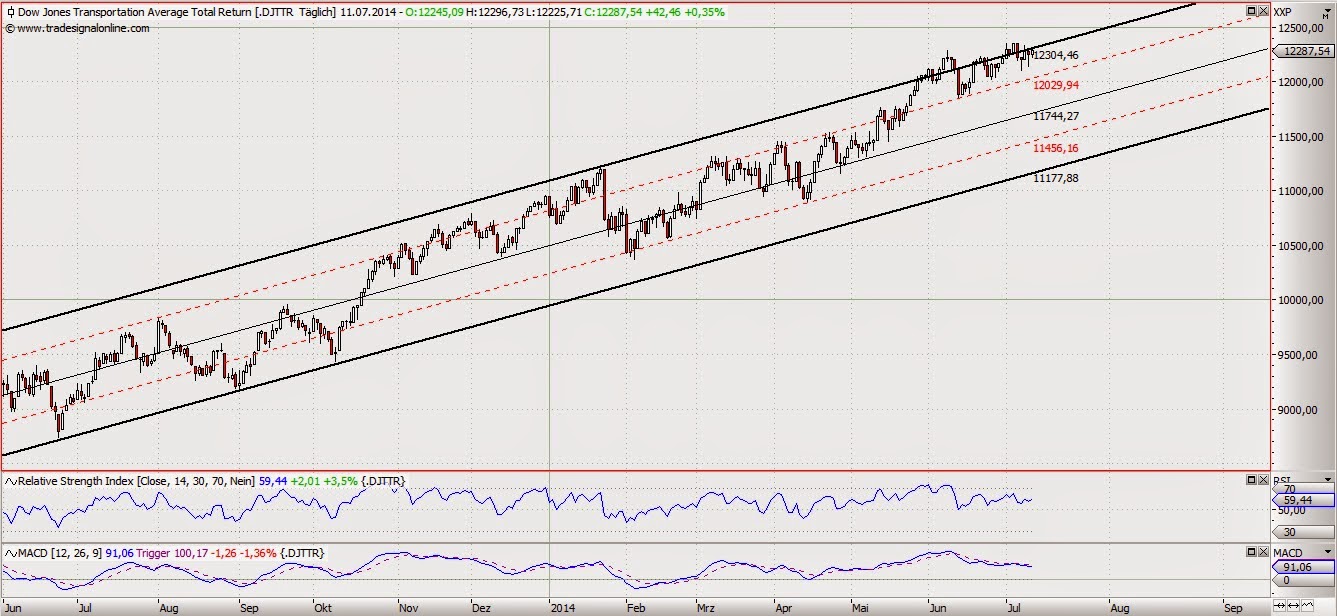1337x616 pixels.
Task: Close the MACD indicator pane
Action: coord(1263,552)
